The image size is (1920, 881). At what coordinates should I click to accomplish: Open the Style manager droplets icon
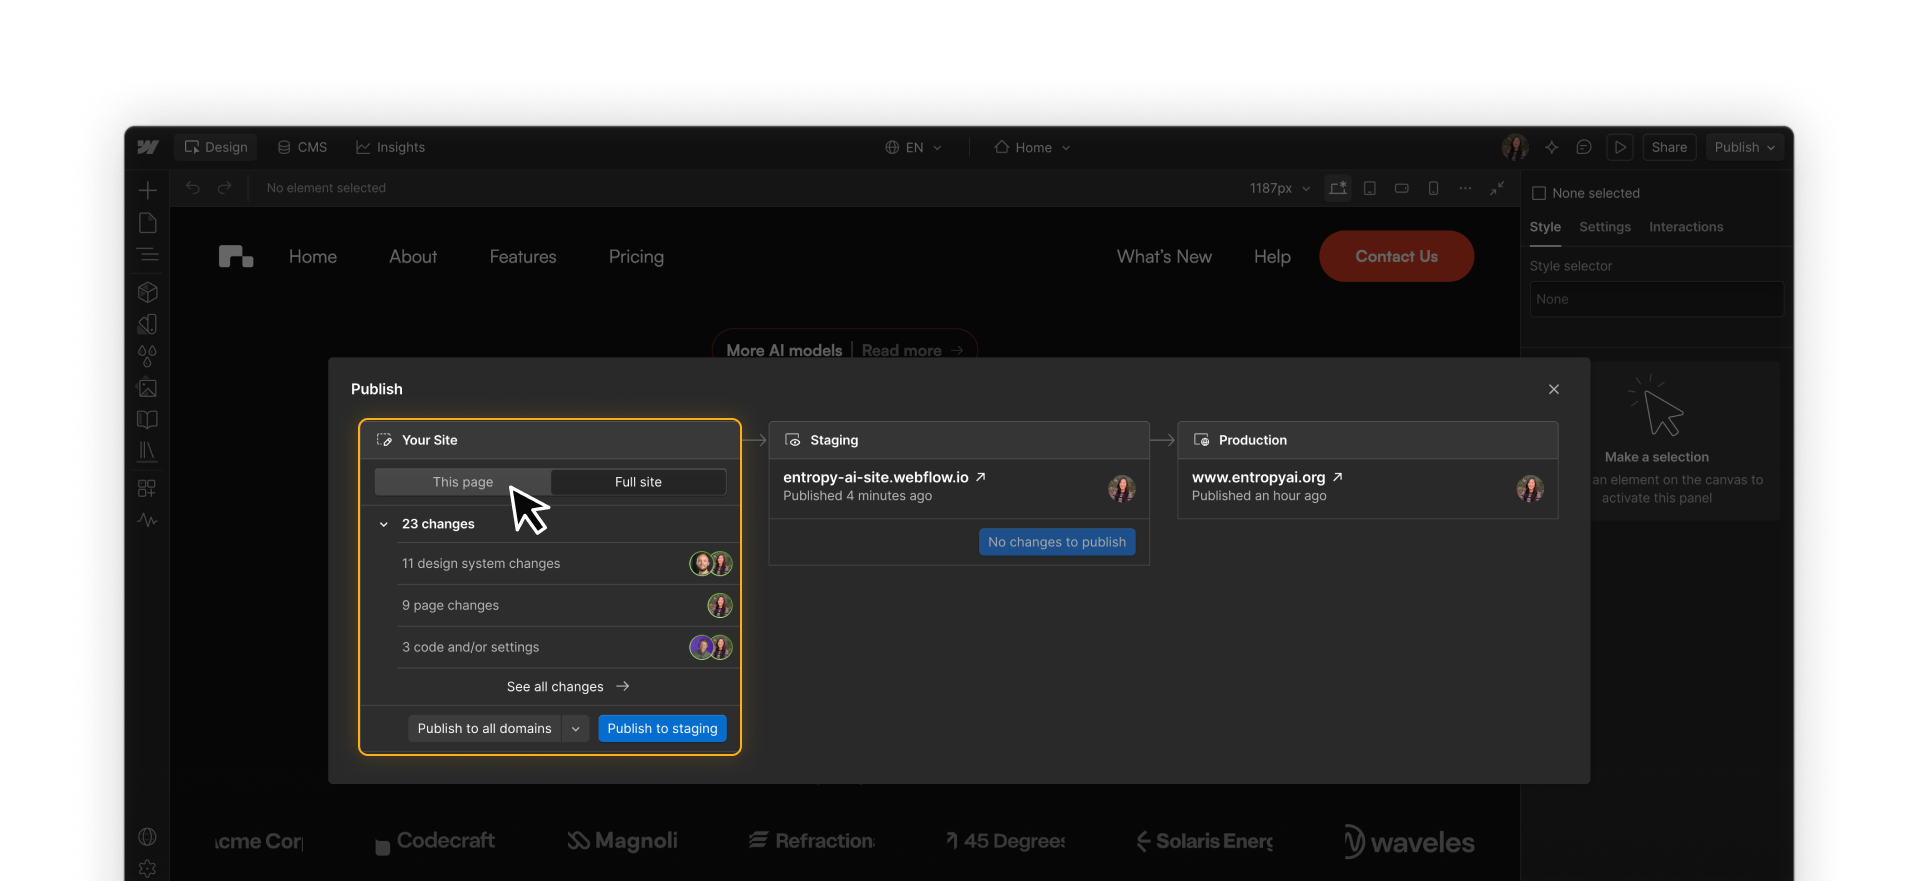point(148,356)
